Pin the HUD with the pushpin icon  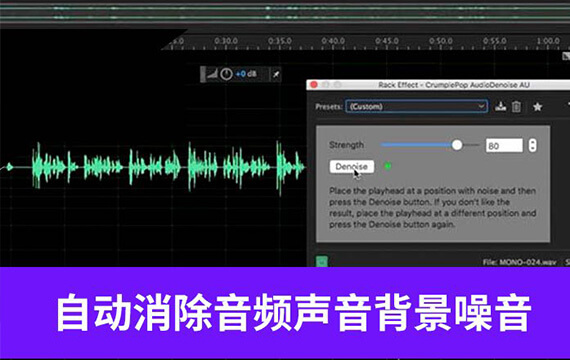pos(276,74)
